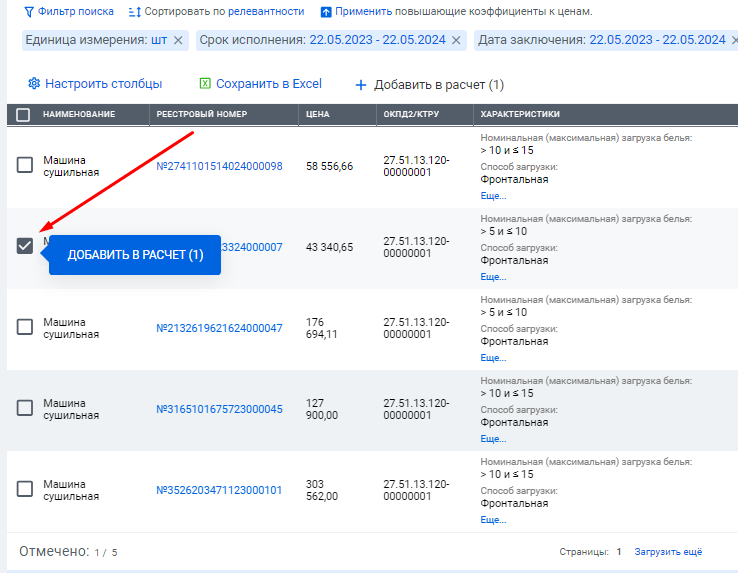Click the price coefficients arrow icon

(326, 12)
